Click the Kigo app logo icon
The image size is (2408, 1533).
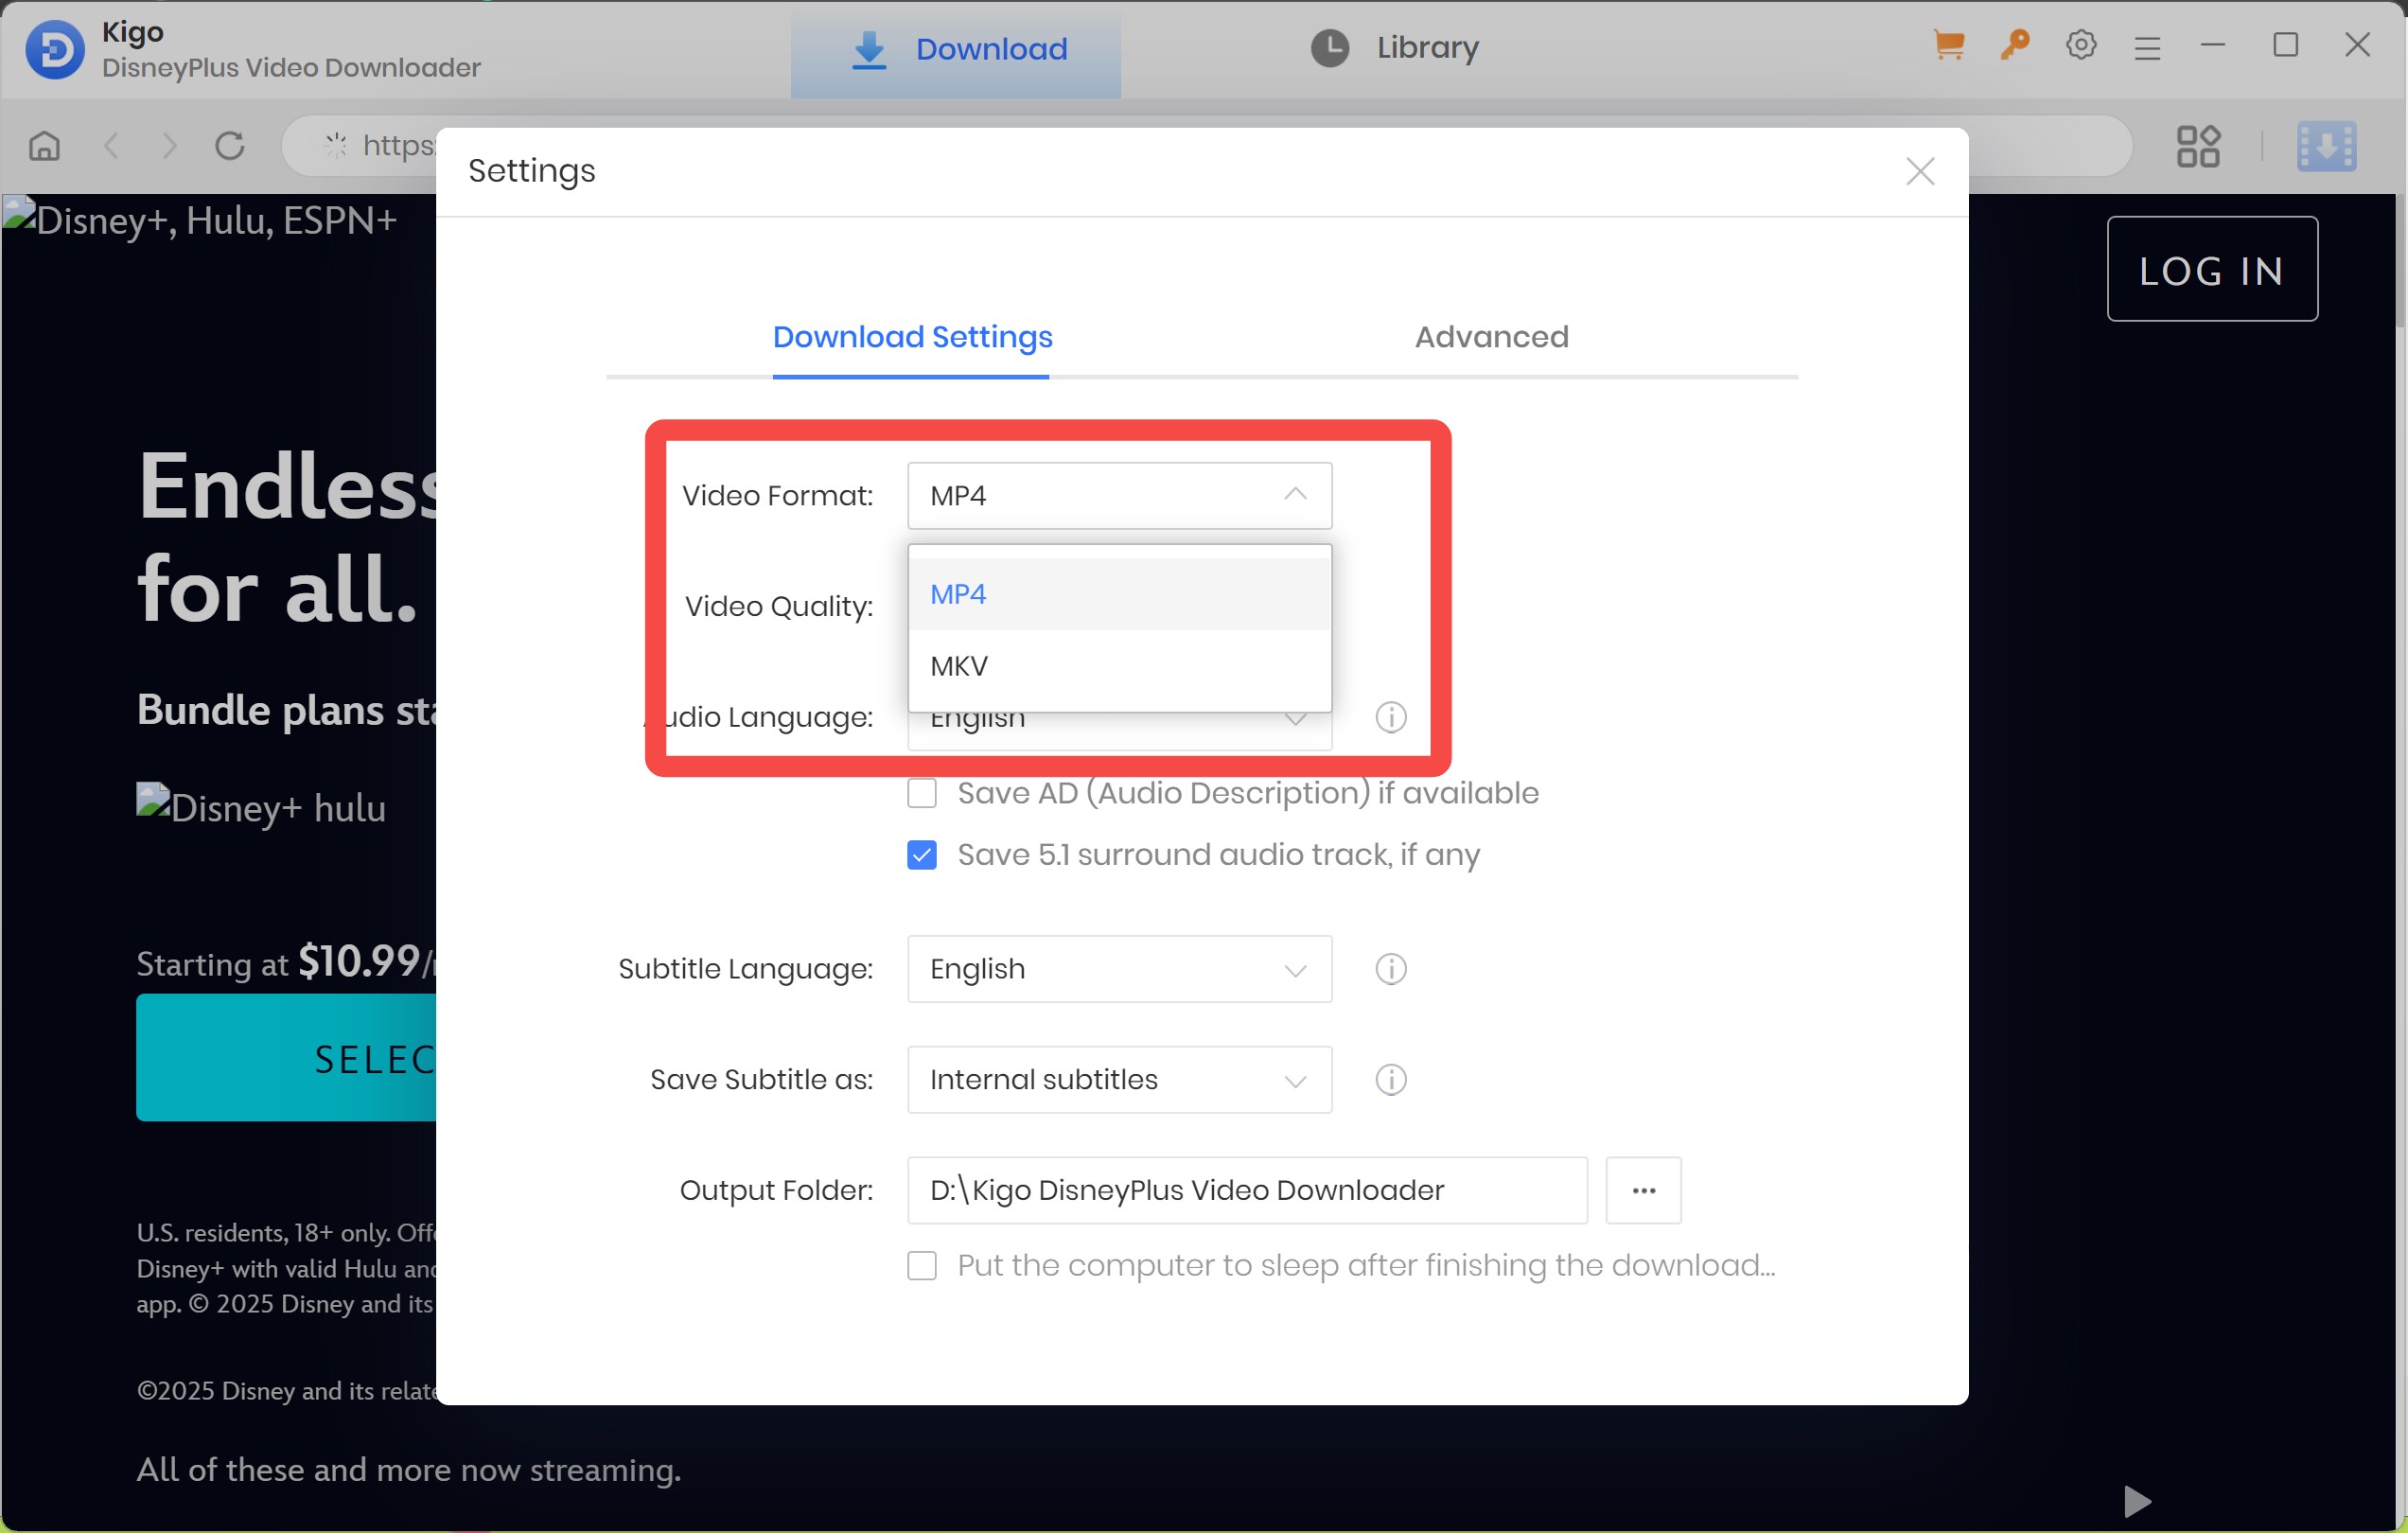click(x=54, y=49)
